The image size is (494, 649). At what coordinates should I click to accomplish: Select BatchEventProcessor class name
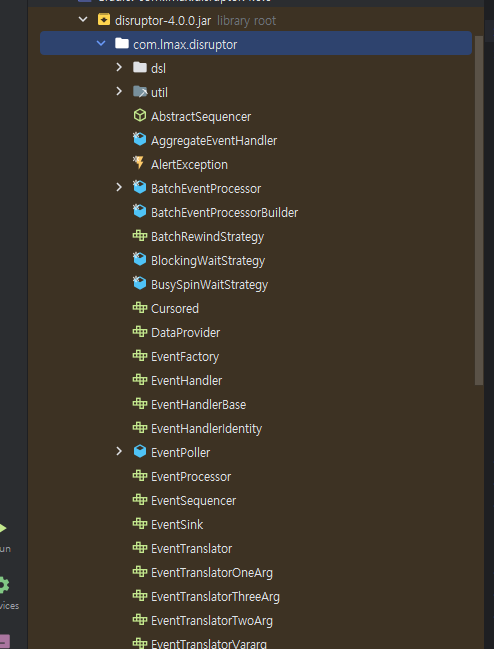[x=206, y=189]
